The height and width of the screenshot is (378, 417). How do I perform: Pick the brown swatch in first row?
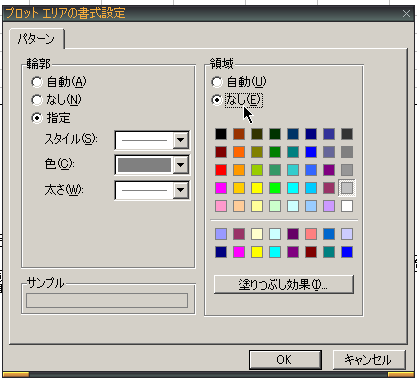tap(239, 134)
